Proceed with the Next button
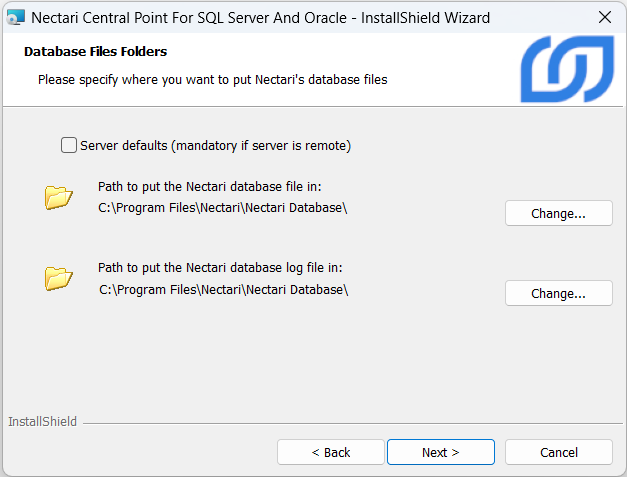The width and height of the screenshot is (627, 477). (440, 452)
